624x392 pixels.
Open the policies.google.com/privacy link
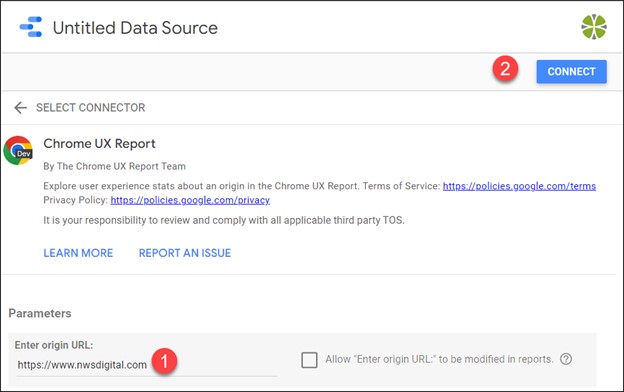(190, 200)
